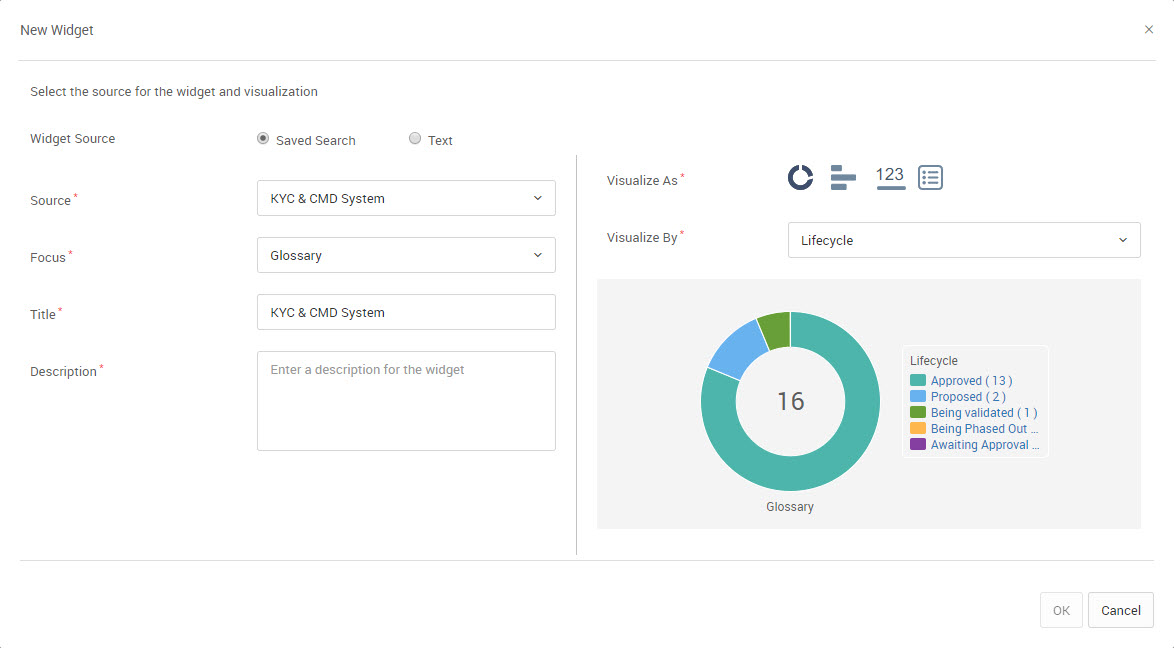Click the green Being validated legend swatch
The width and height of the screenshot is (1174, 648).
click(918, 413)
